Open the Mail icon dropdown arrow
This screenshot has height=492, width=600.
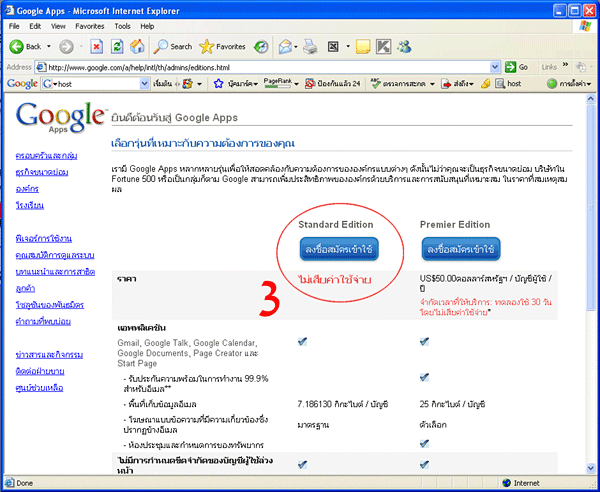(x=296, y=46)
